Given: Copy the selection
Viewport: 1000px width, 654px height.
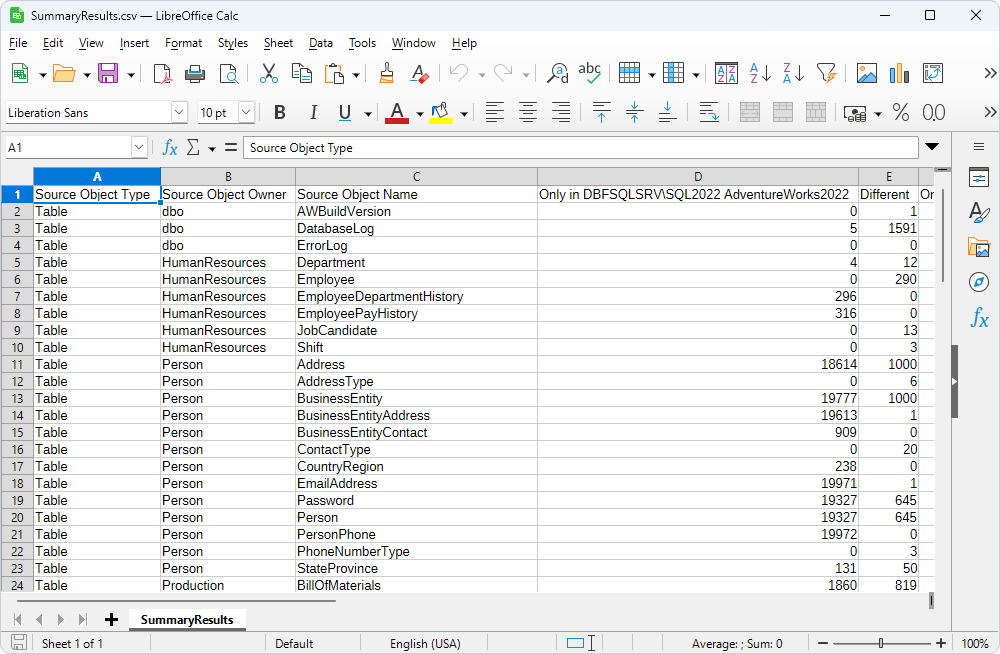Looking at the screenshot, I should 302,73.
